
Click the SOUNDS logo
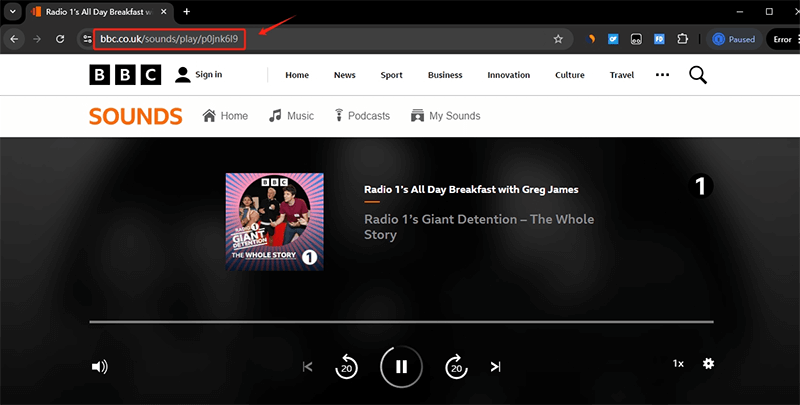pos(135,116)
